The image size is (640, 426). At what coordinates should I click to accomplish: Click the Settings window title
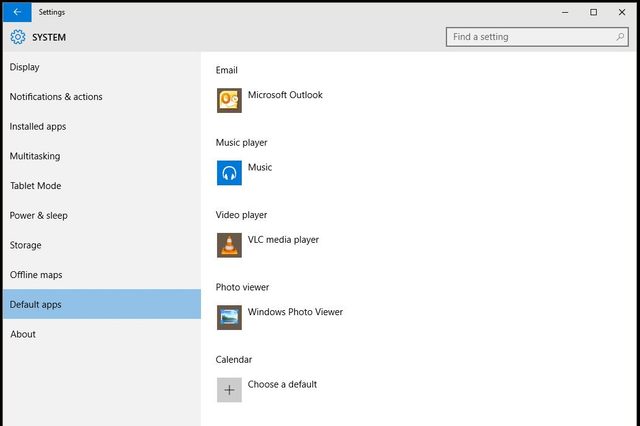click(x=52, y=12)
